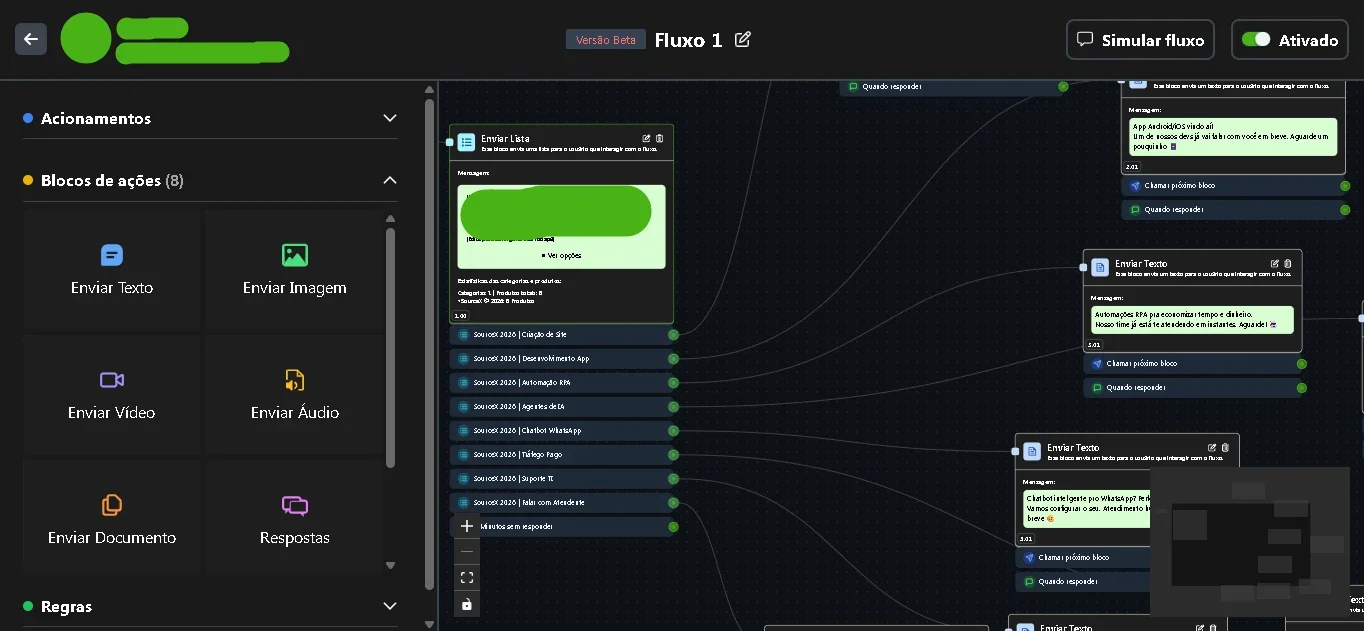Click output handle of Criação de Site
This screenshot has height=631, width=1364.
pyautogui.click(x=673, y=335)
